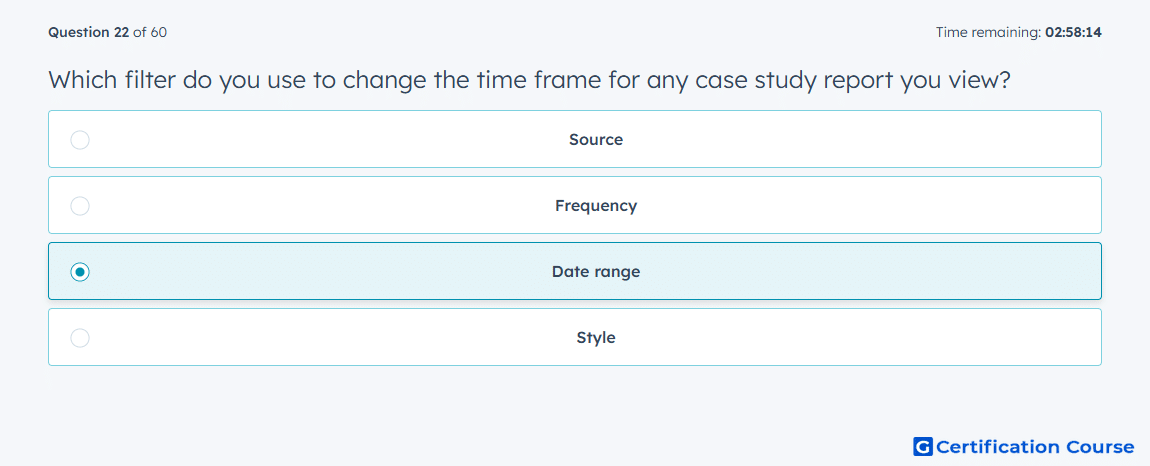Select the Source radio button
Viewport: 1150px width, 466px height.
point(80,139)
